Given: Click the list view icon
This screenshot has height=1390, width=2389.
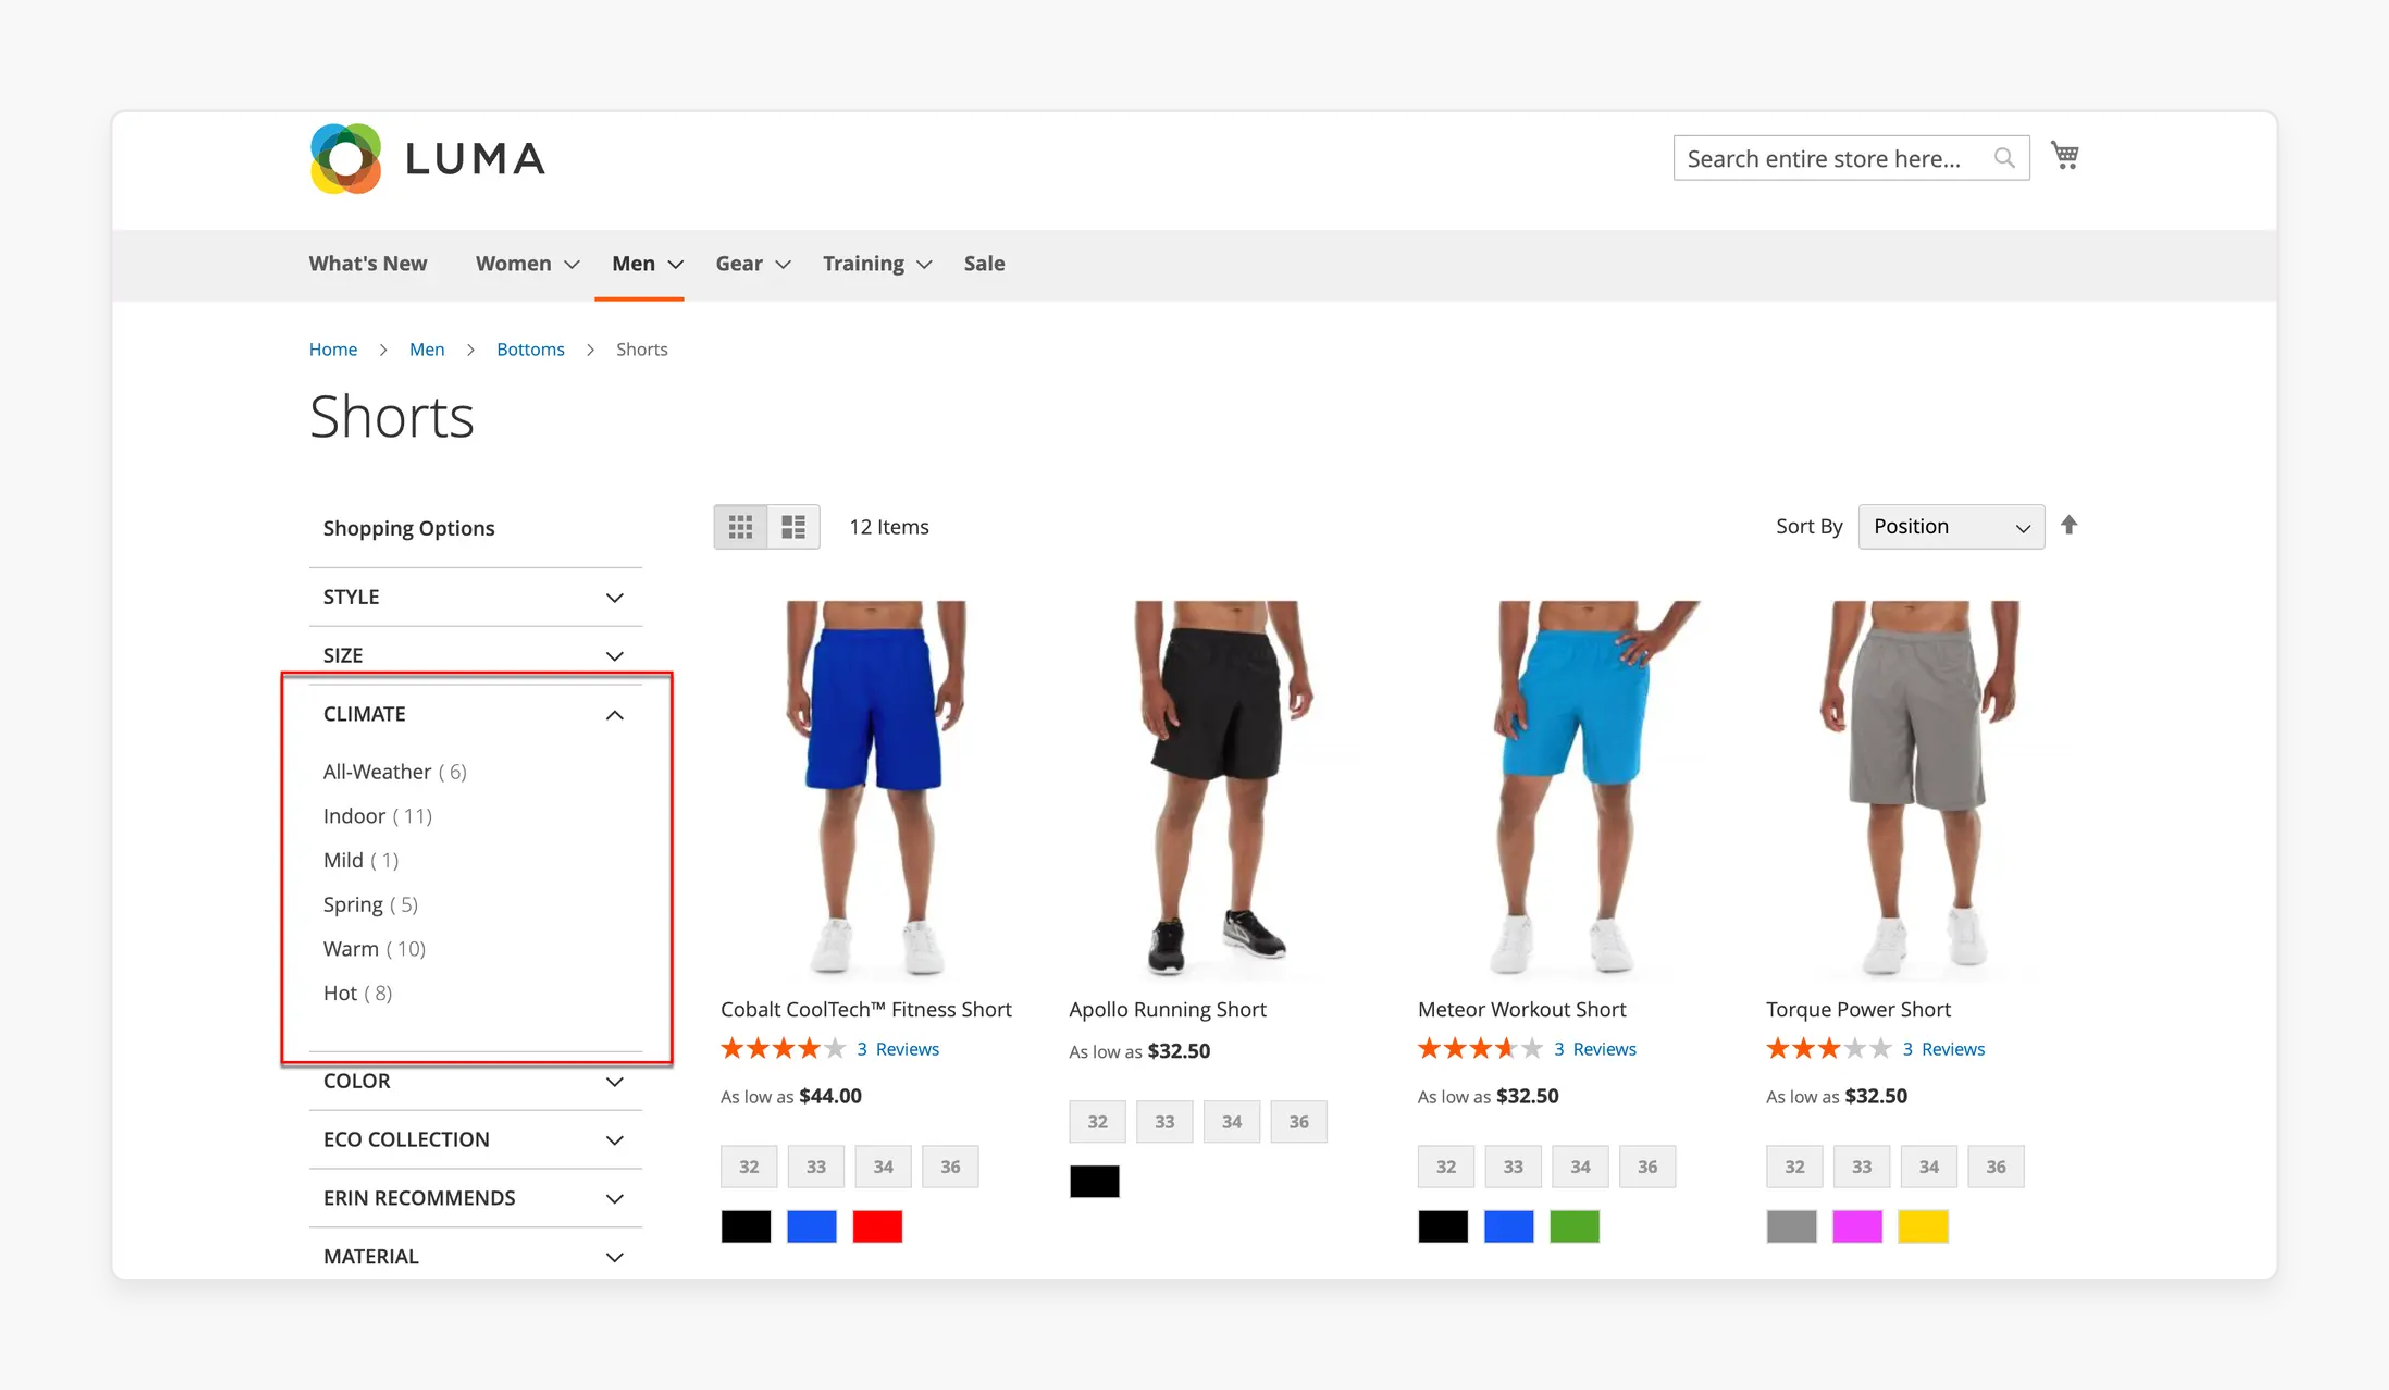Looking at the screenshot, I should tap(792, 526).
